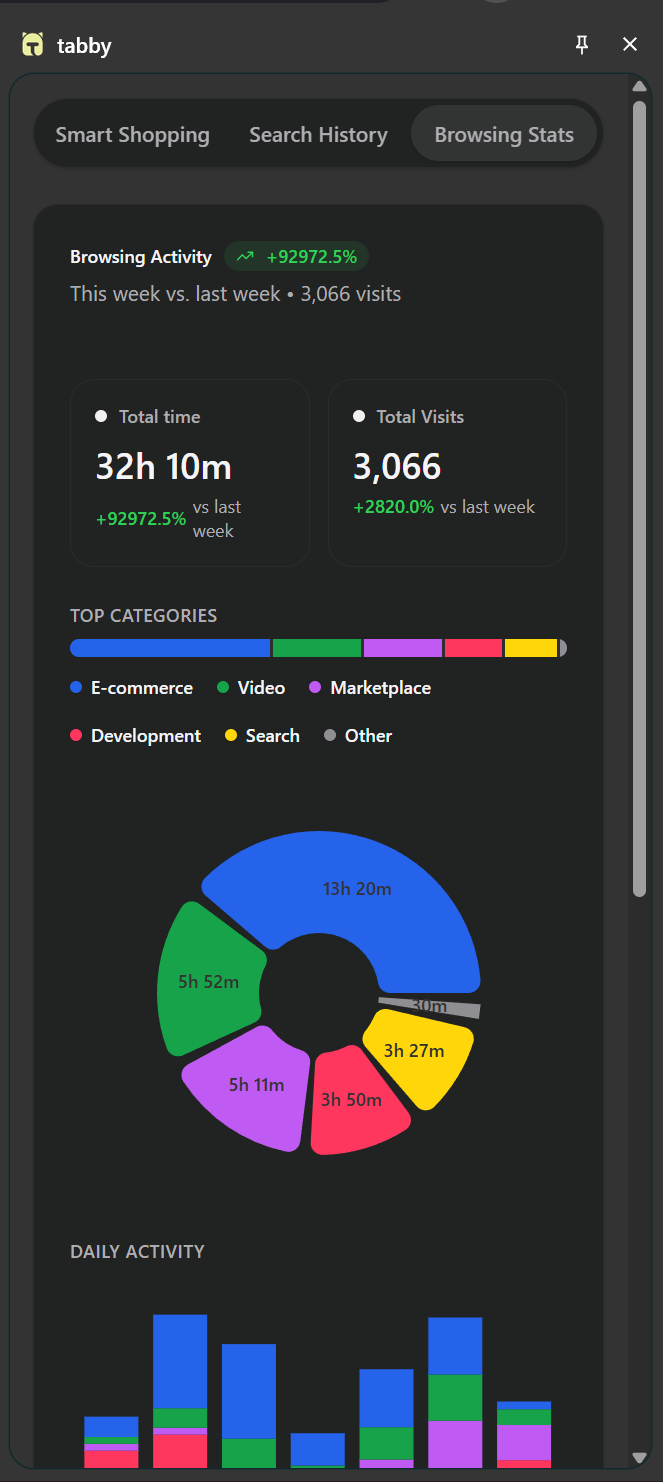Click the tallest second daily activity bar
Screen dimensions: 663x1482
[x=180, y=1391]
